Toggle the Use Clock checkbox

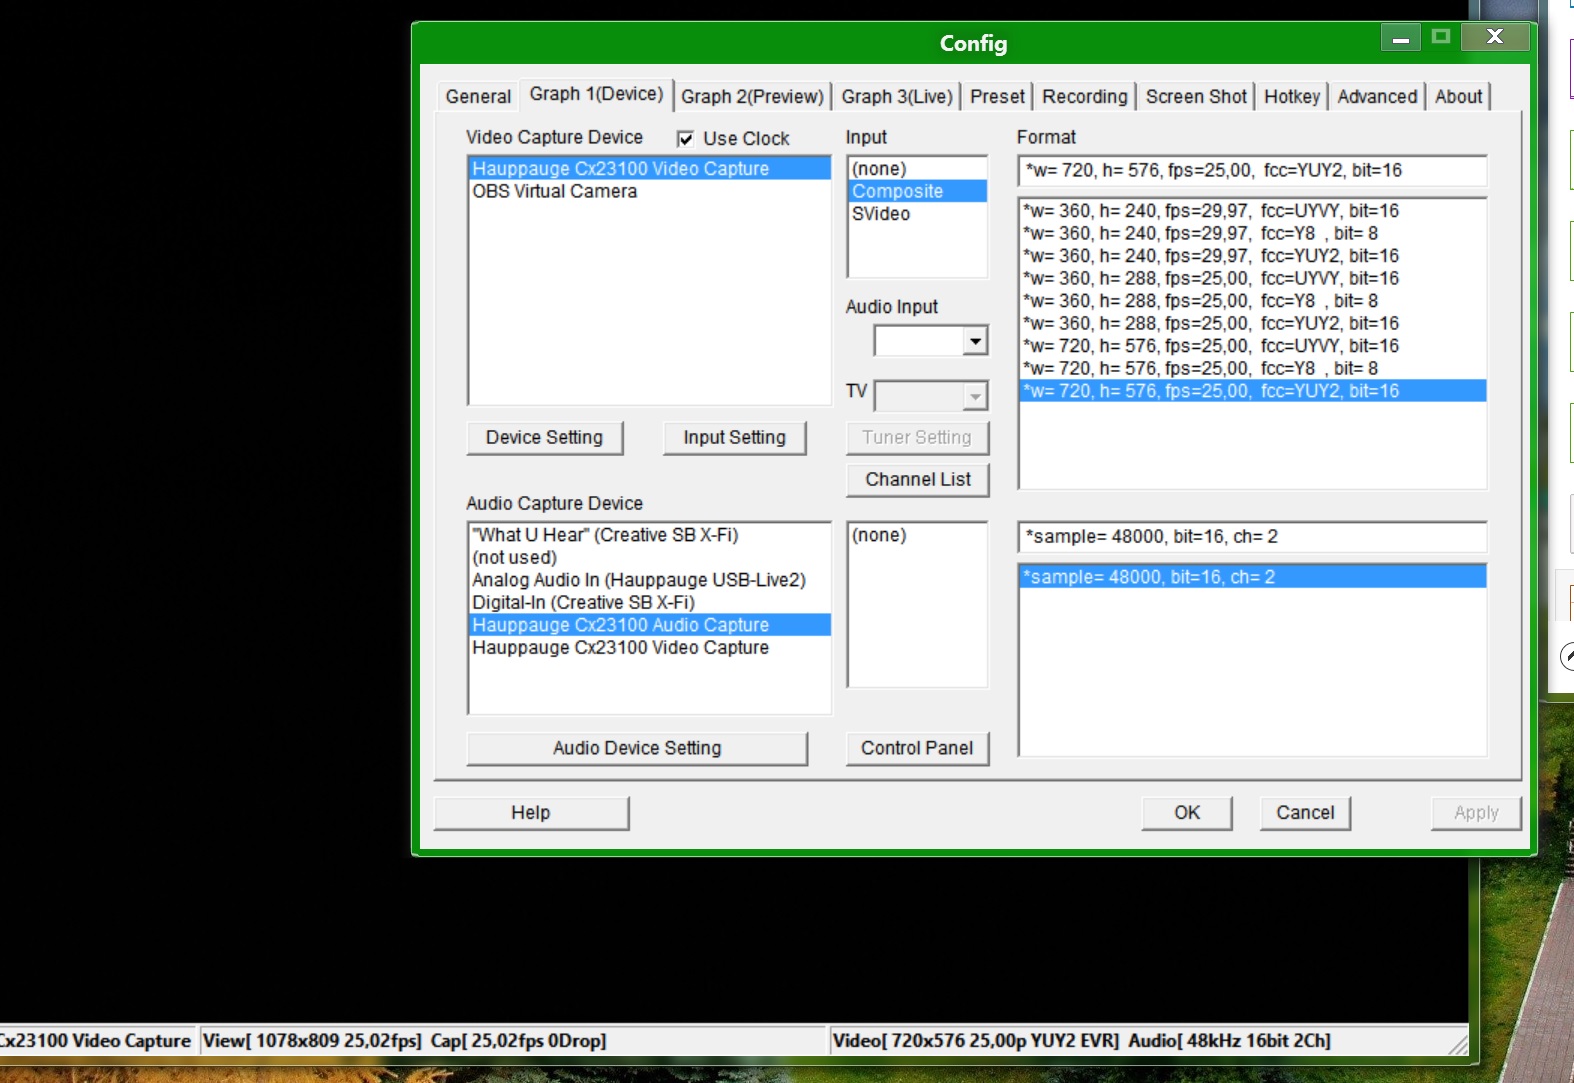(685, 138)
